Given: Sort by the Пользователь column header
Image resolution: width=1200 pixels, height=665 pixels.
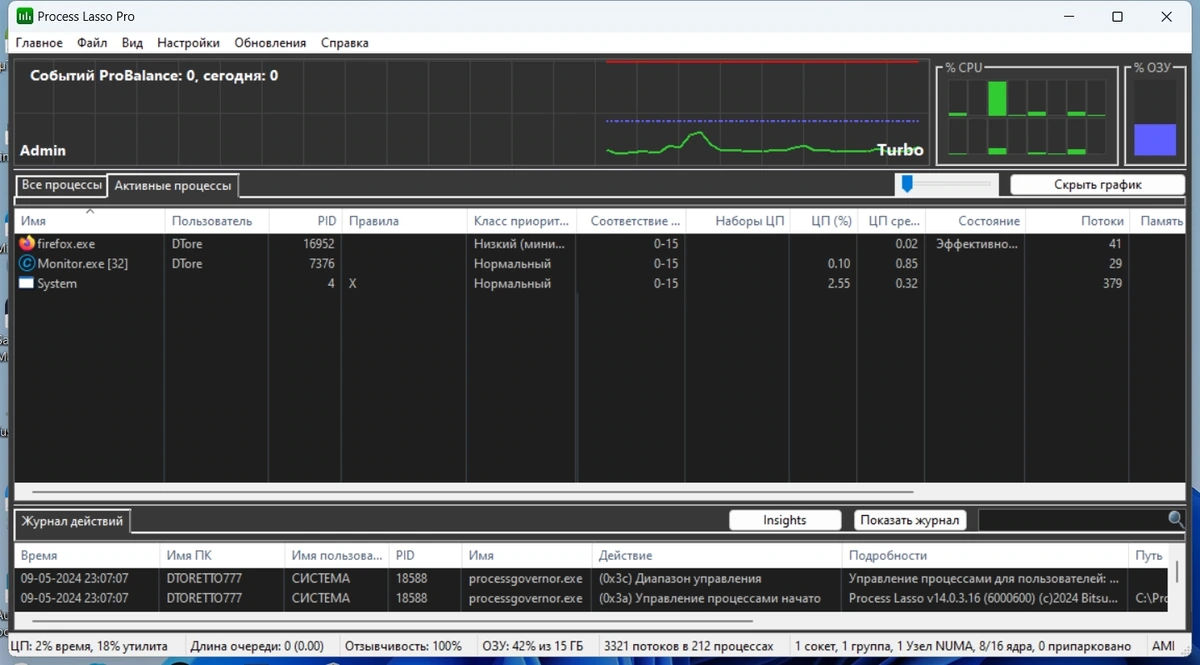Looking at the screenshot, I should click(x=217, y=221).
